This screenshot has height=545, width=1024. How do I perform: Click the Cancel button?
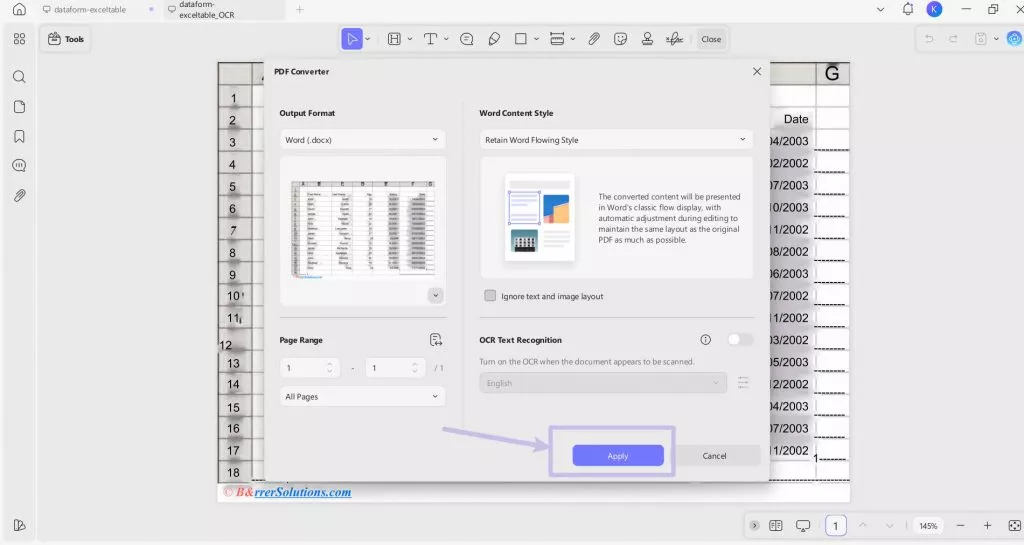click(x=714, y=456)
